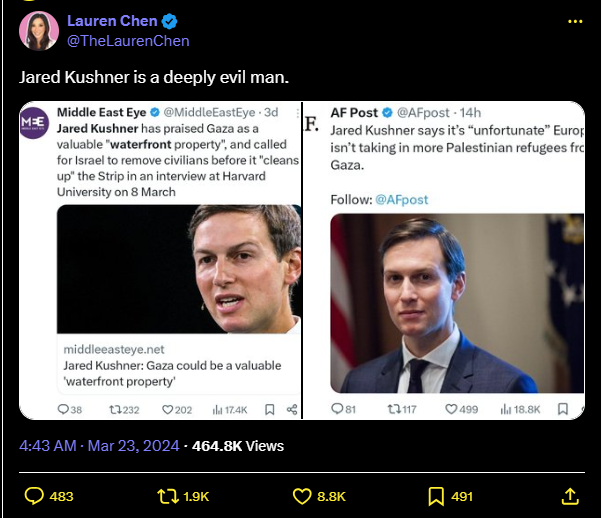Image resolution: width=602 pixels, height=518 pixels.
Task: Open the AF Post screenshot image
Action: click(443, 260)
